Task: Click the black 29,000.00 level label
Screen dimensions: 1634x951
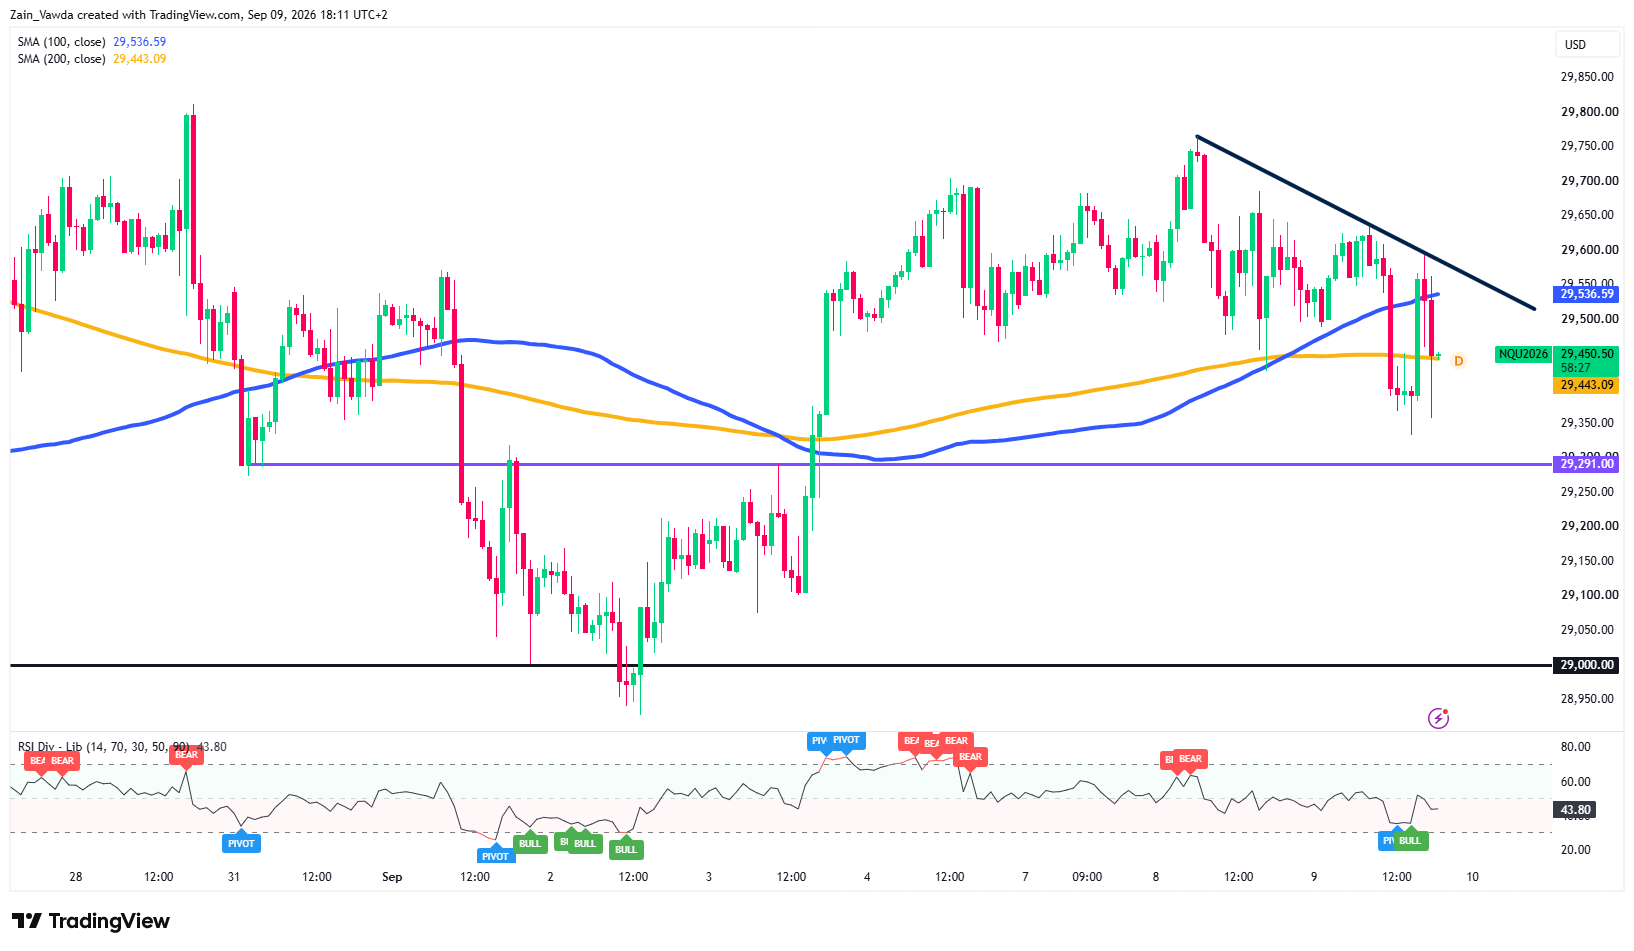Action: pyautogui.click(x=1587, y=665)
